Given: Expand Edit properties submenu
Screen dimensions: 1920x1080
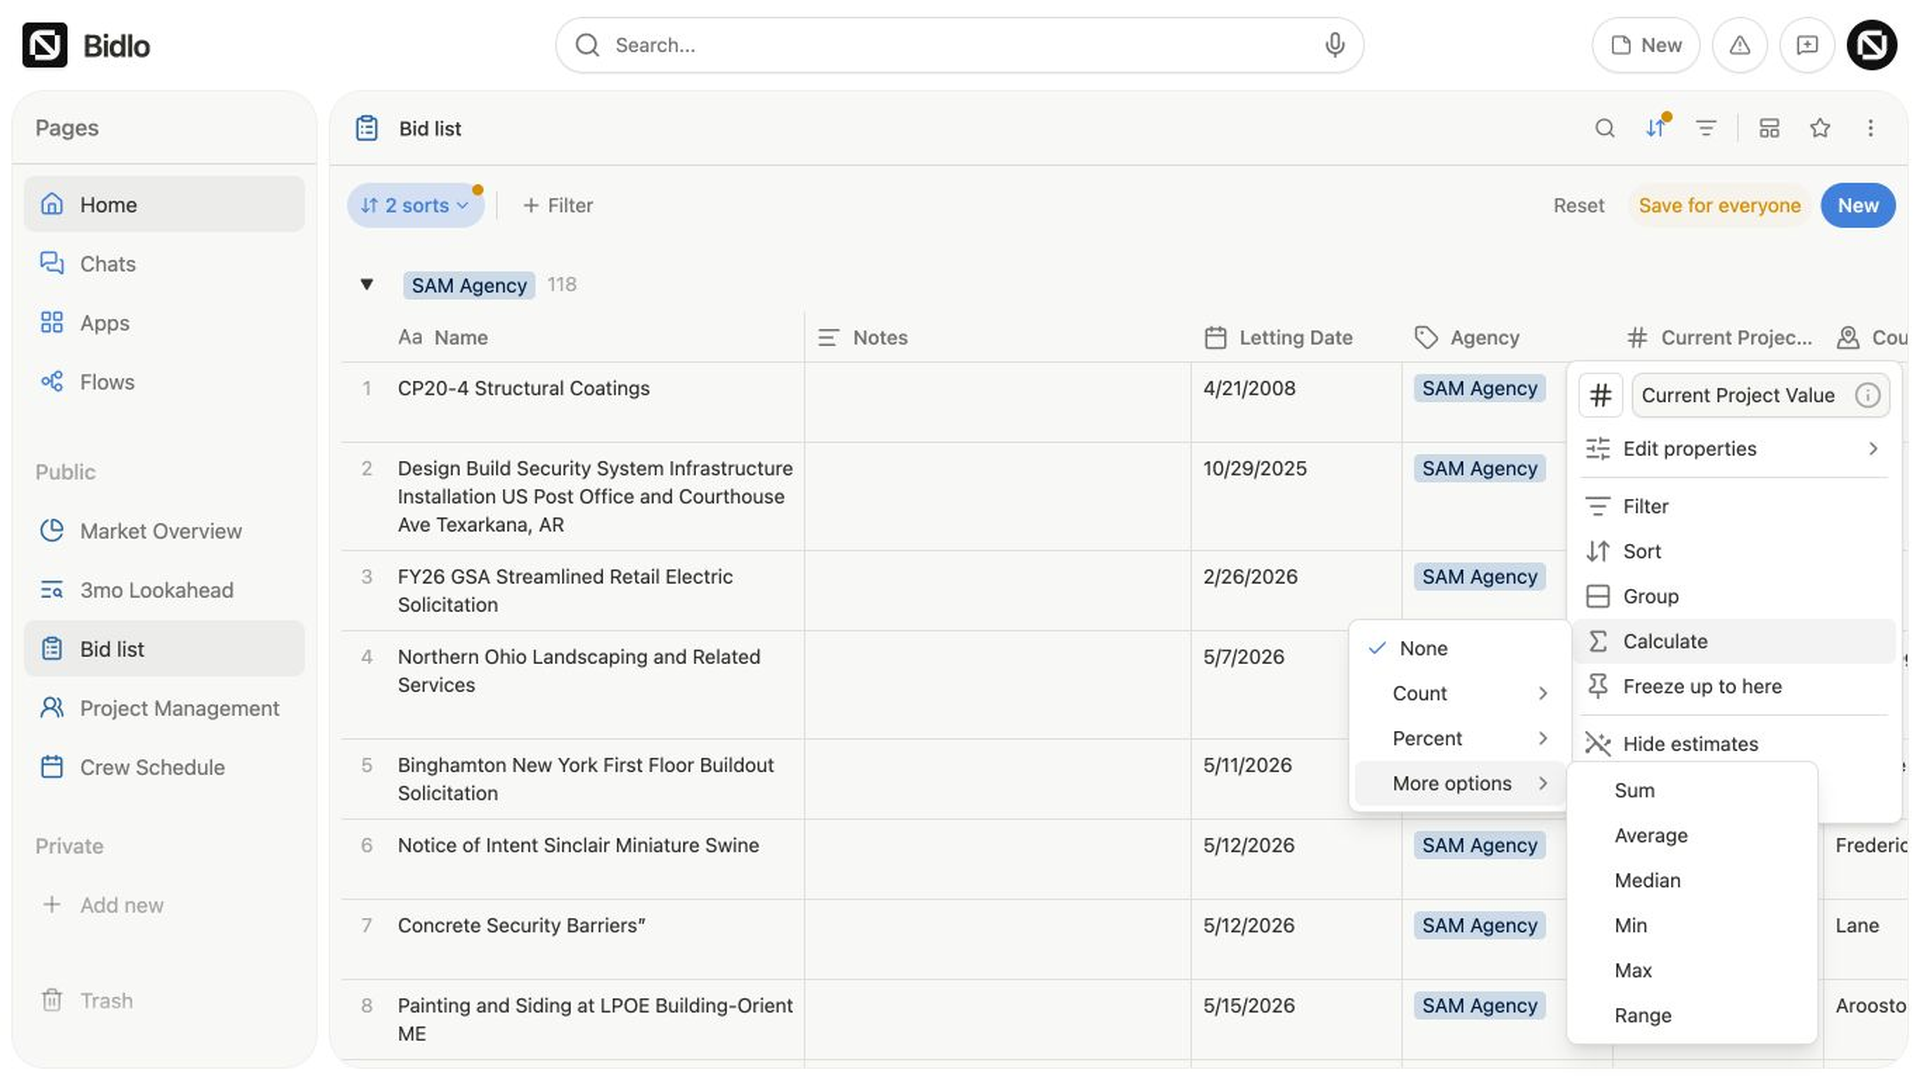Looking at the screenshot, I should coord(1733,449).
